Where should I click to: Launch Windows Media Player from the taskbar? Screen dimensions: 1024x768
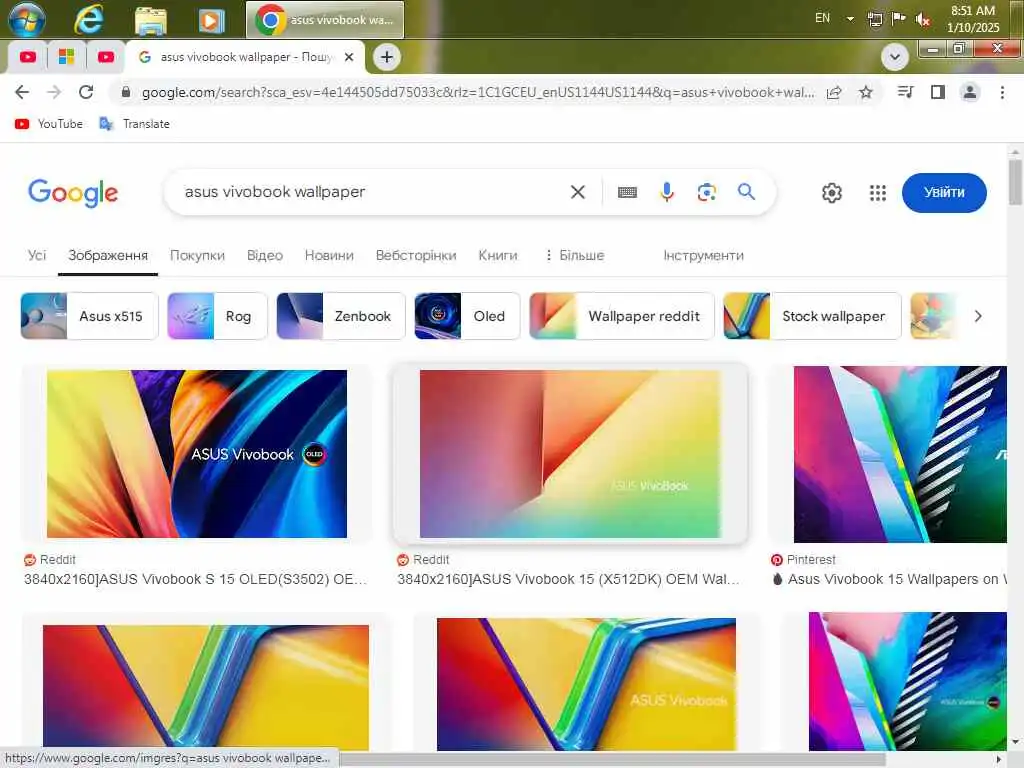click(x=211, y=20)
